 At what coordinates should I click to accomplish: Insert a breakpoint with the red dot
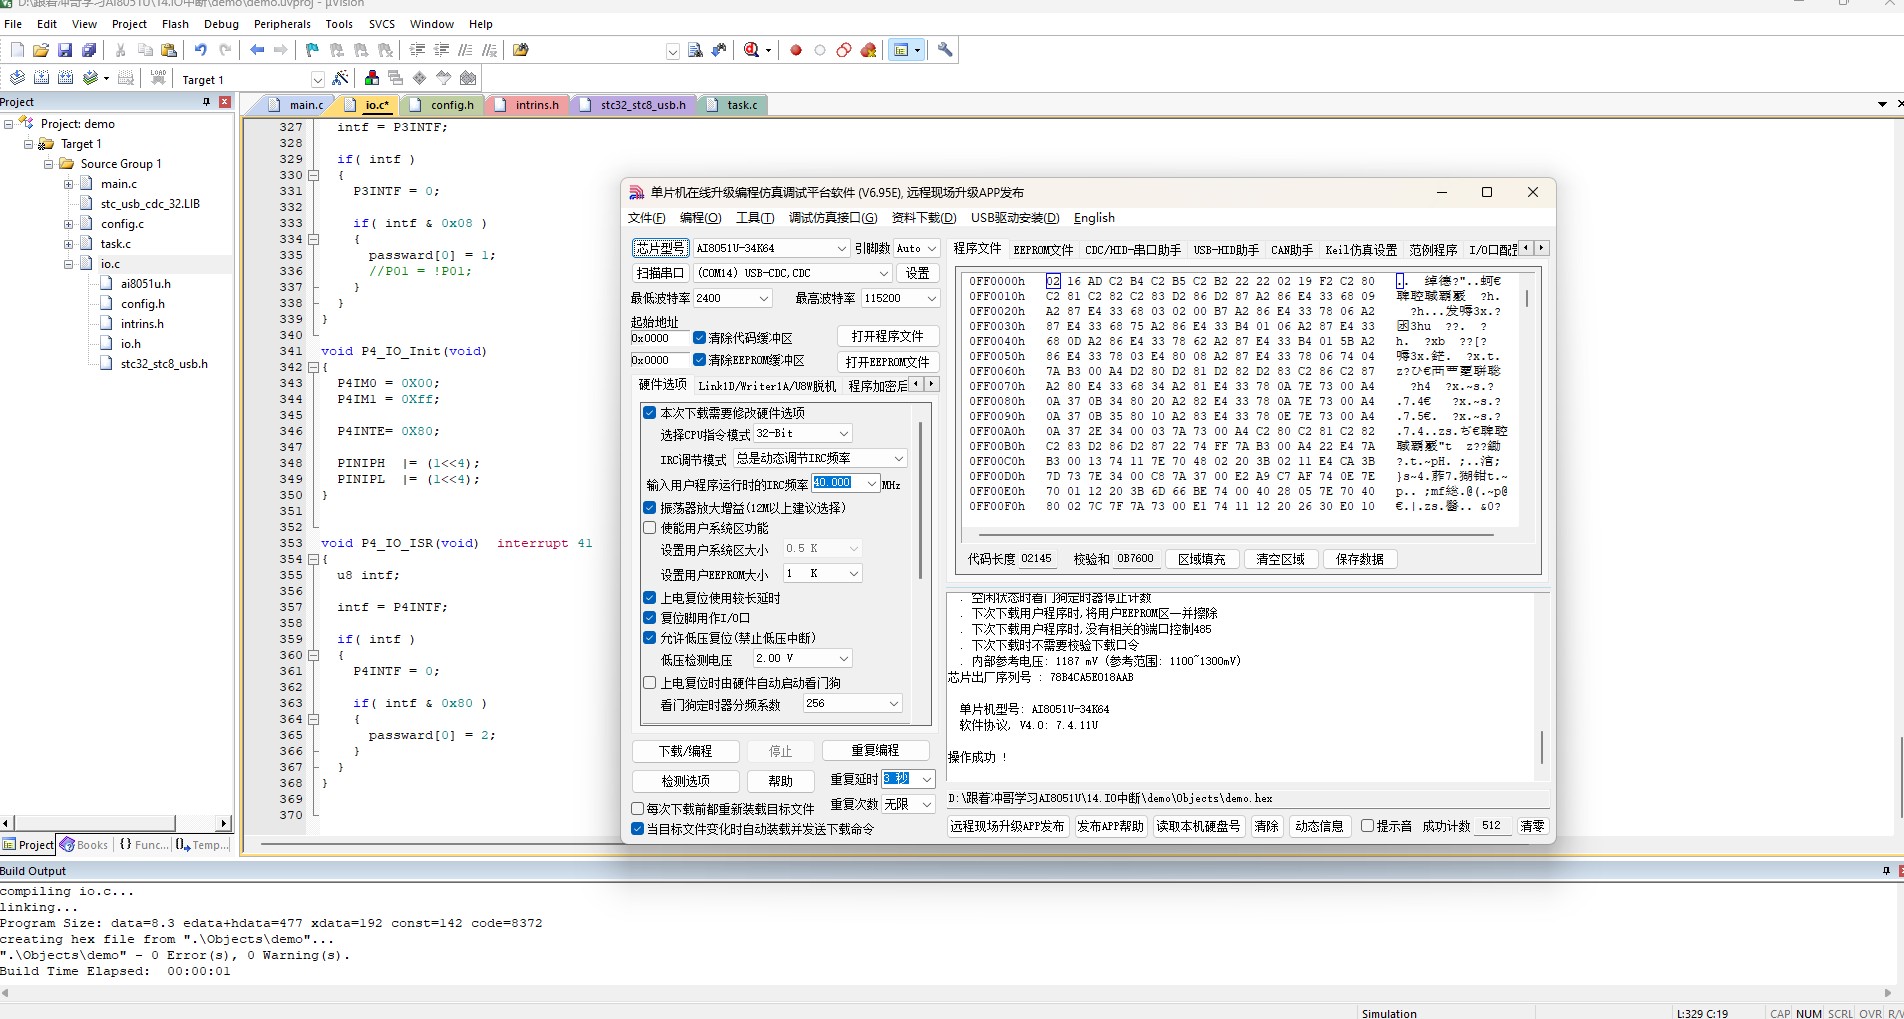[796, 50]
